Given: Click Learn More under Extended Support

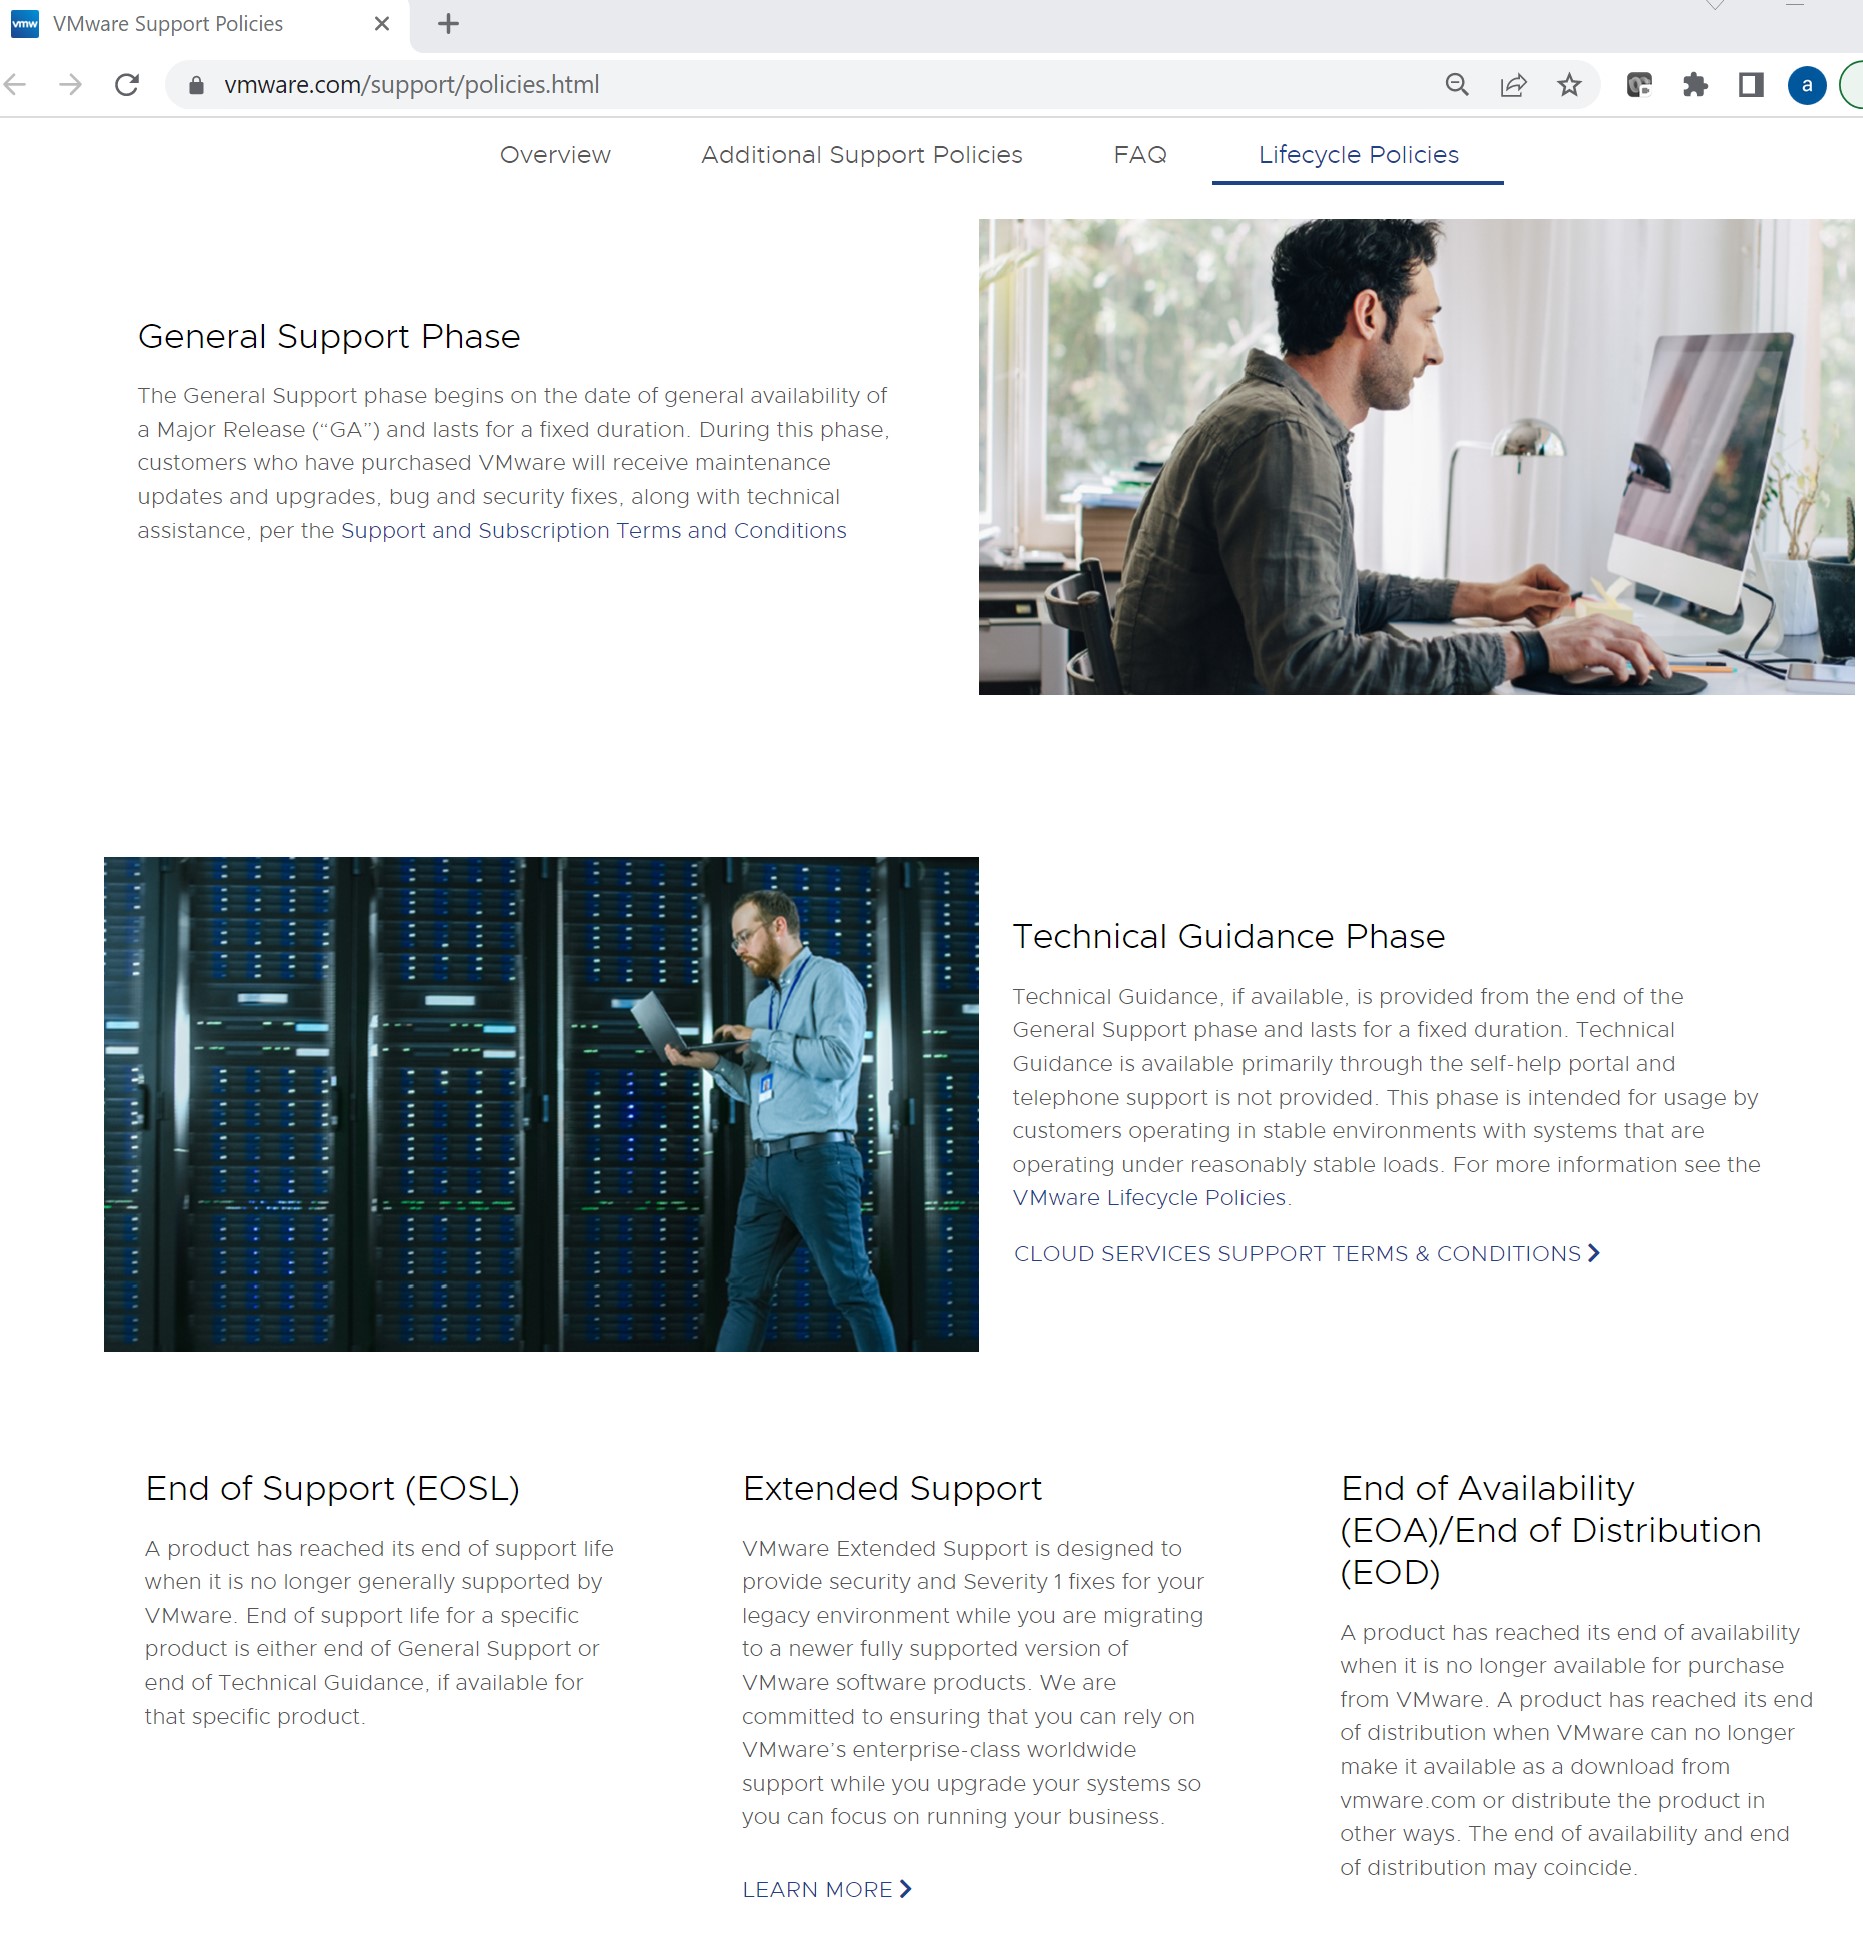Looking at the screenshot, I should click(817, 1890).
